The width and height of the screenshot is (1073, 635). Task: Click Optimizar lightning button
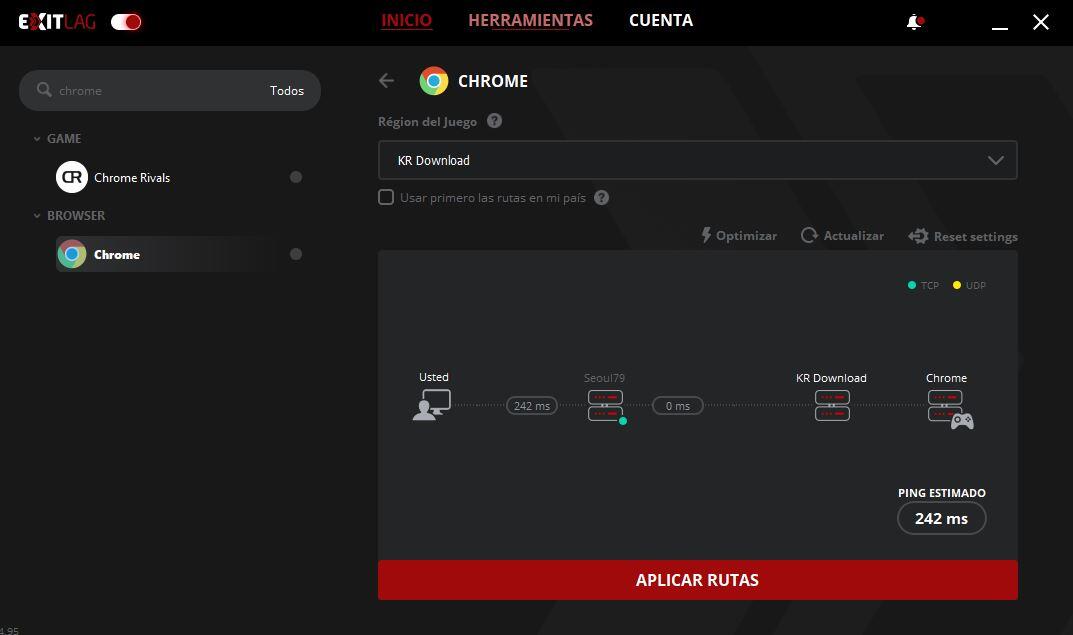click(x=739, y=235)
